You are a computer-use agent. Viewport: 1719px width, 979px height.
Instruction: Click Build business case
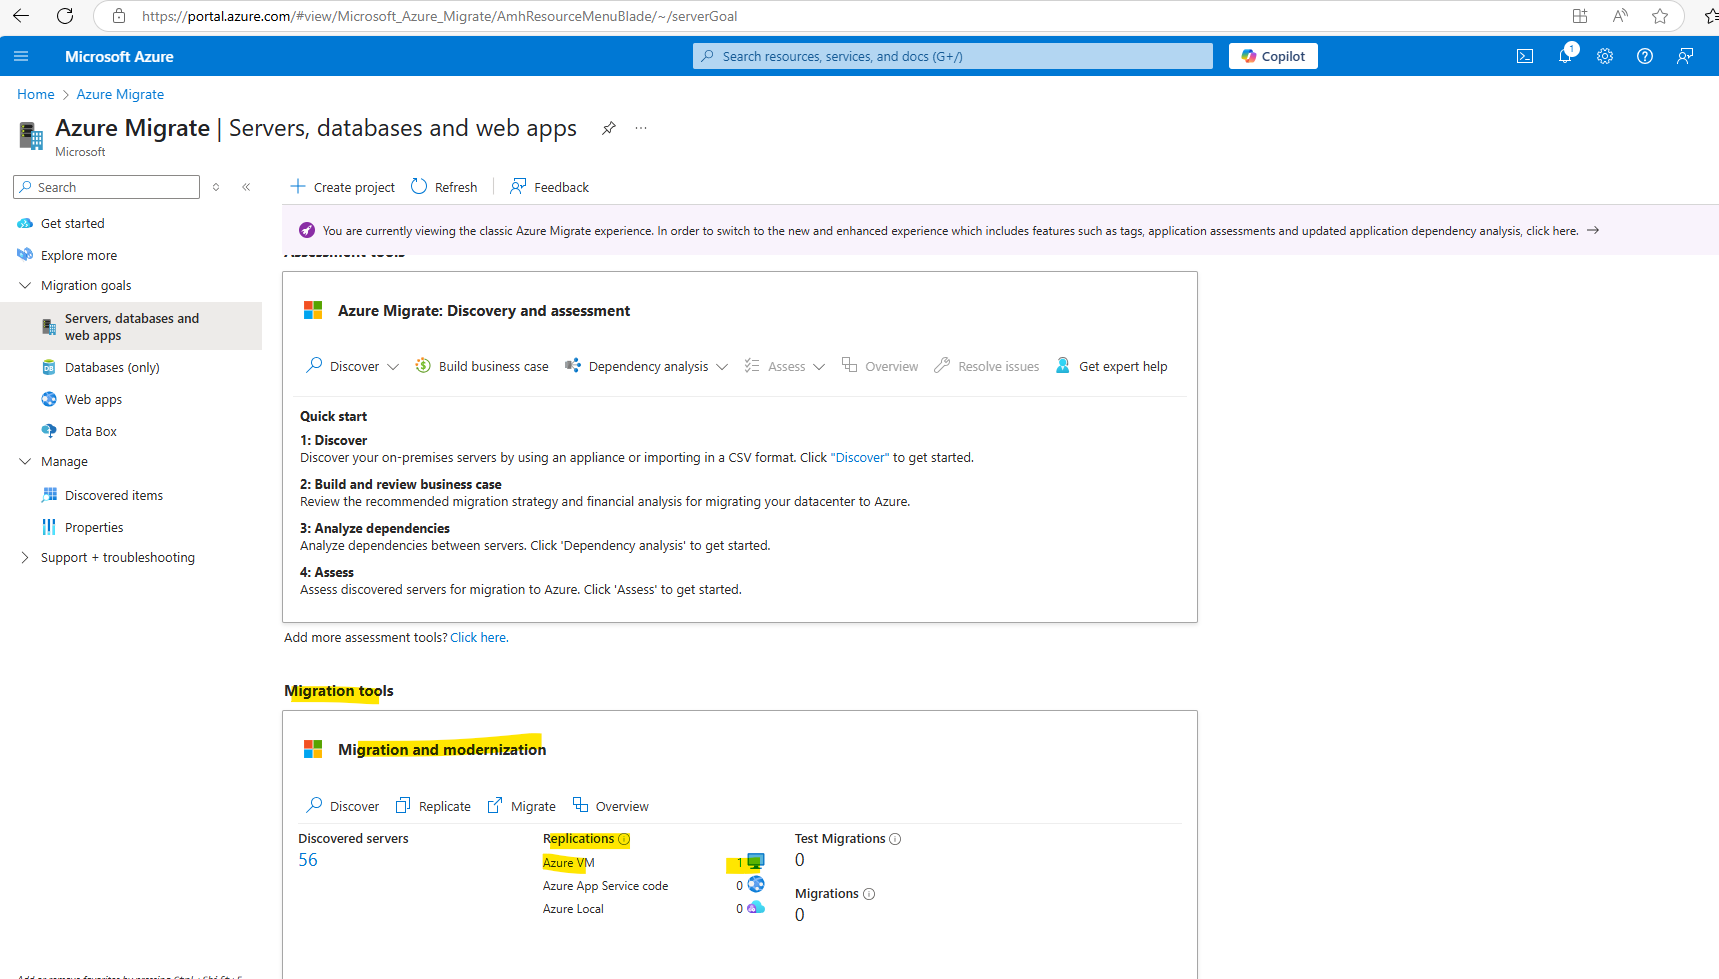pos(482,366)
